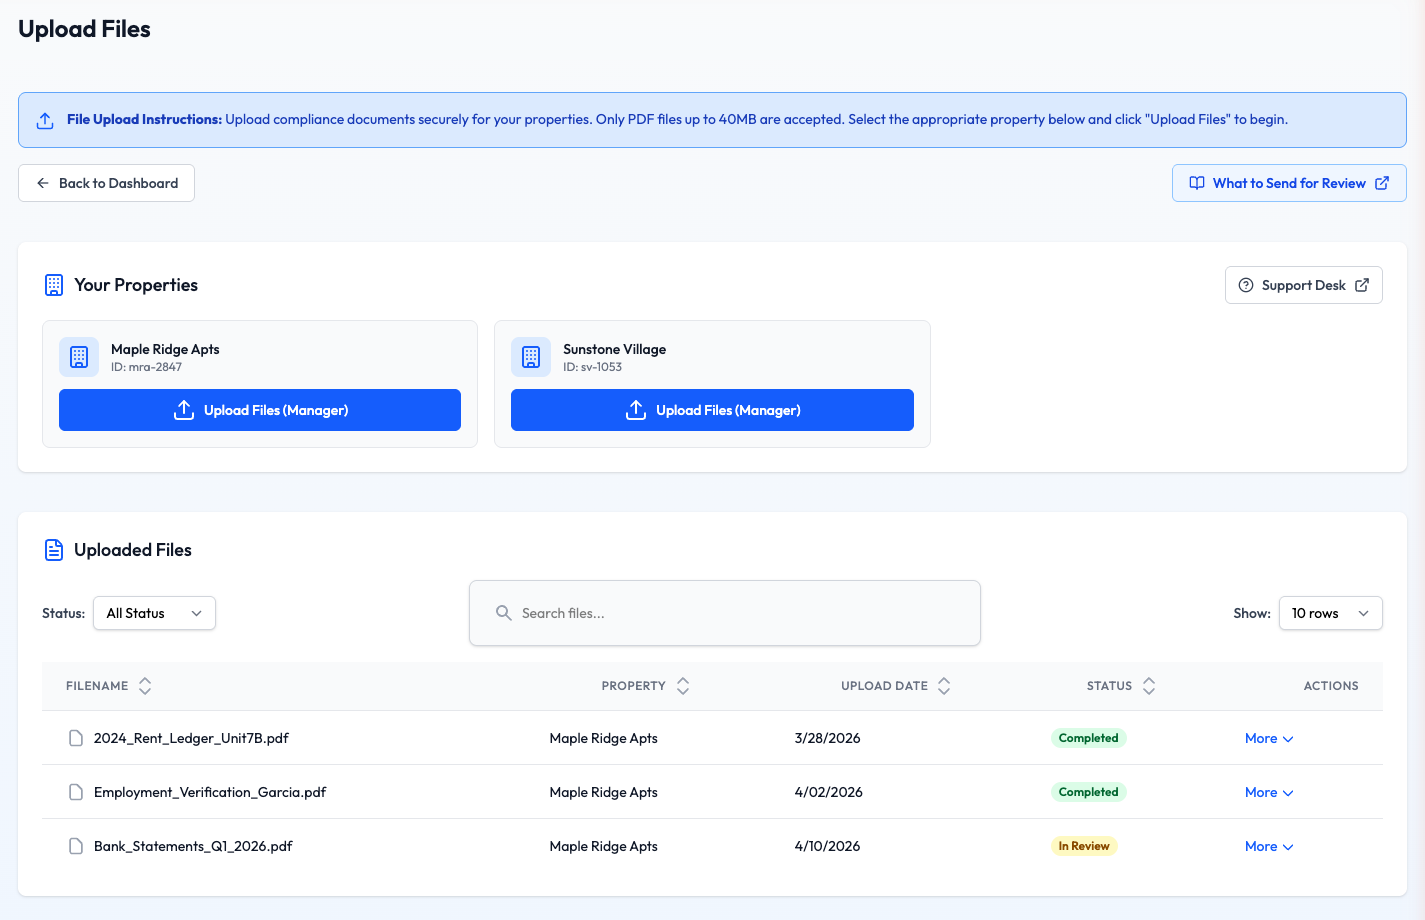Click the document icon beside Uploaded Files heading
Image resolution: width=1425 pixels, height=920 pixels.
[55, 549]
